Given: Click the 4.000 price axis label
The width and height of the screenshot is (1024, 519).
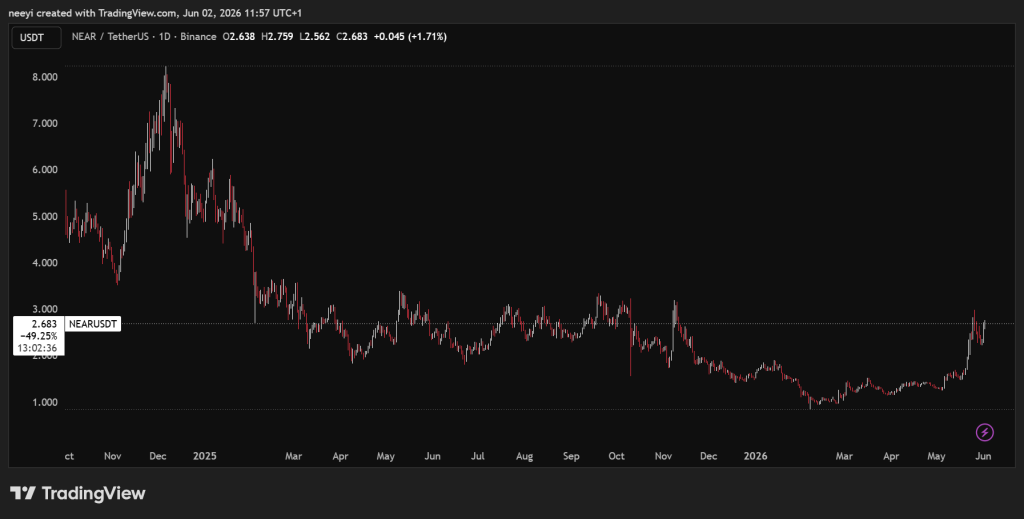Looking at the screenshot, I should pyautogui.click(x=45, y=263).
